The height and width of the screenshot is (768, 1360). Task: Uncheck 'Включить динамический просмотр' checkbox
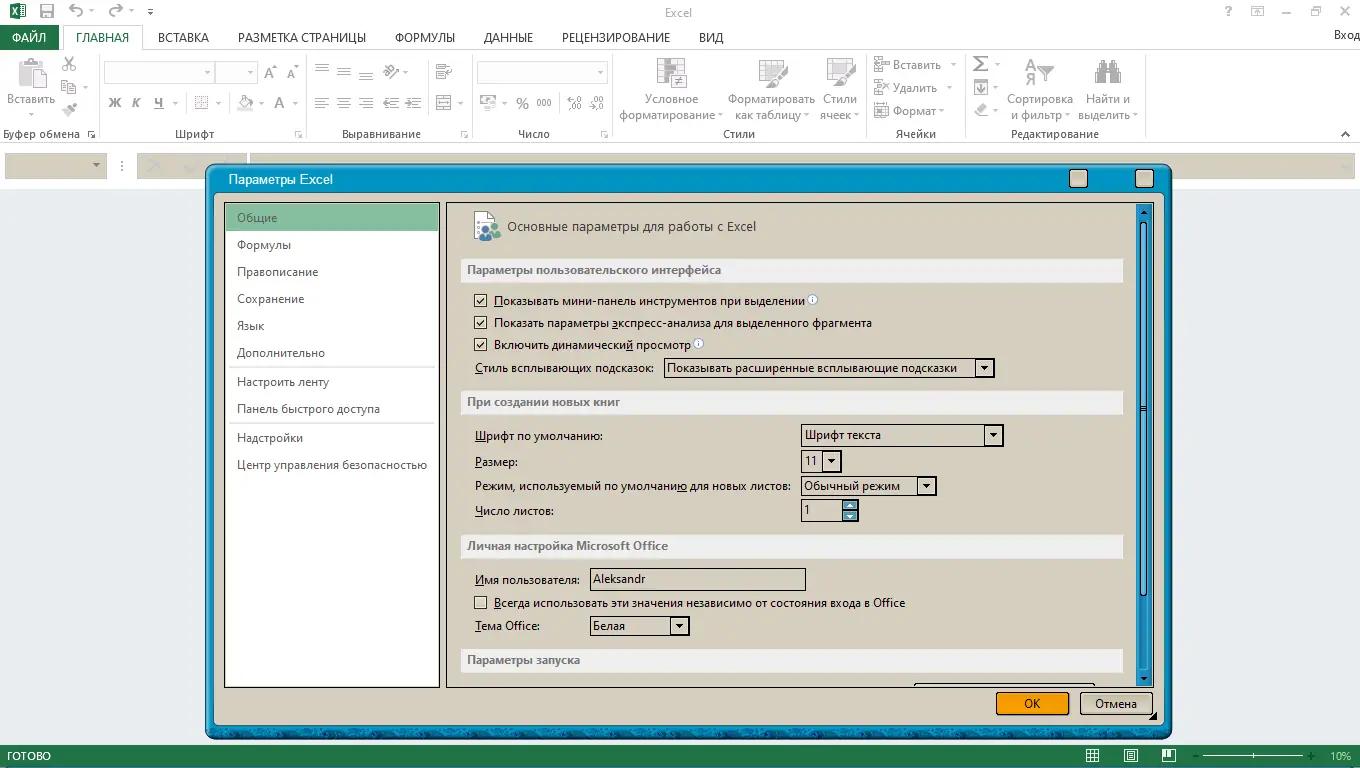click(481, 345)
